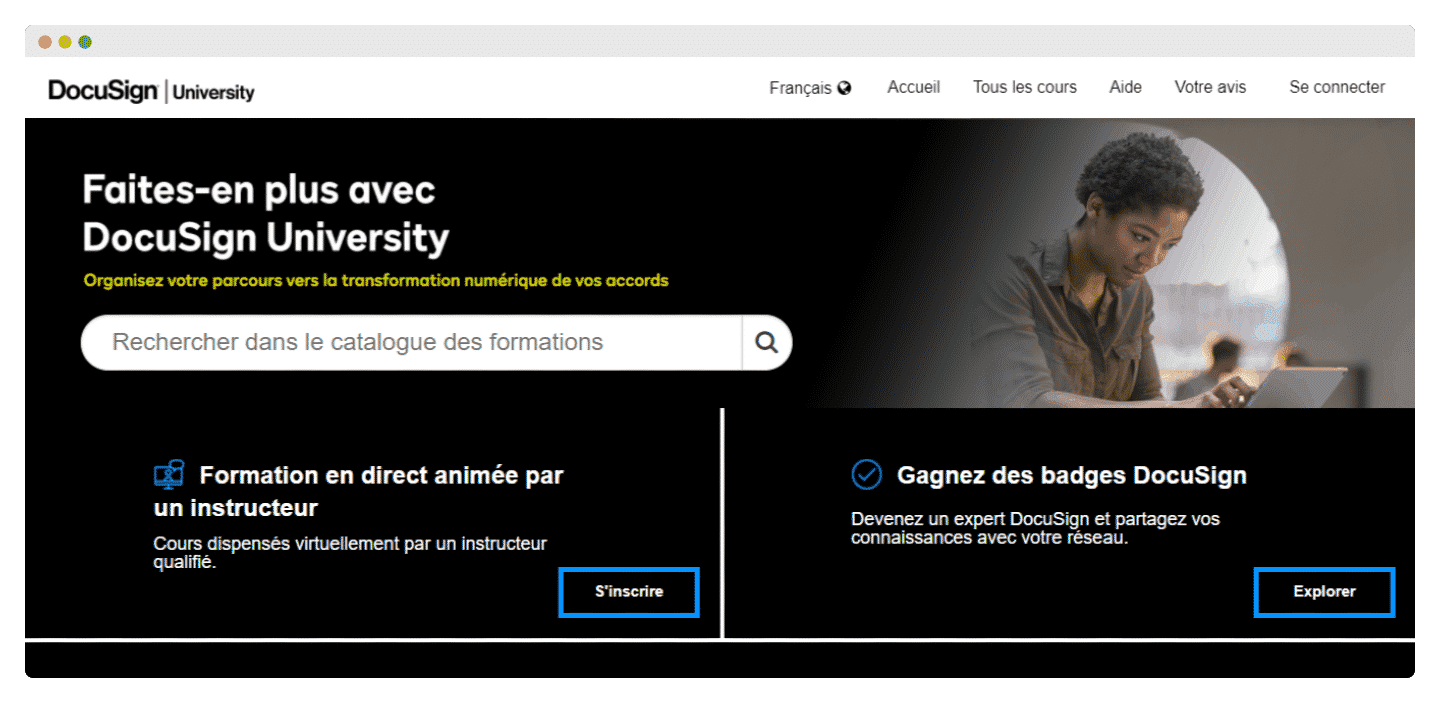The width and height of the screenshot is (1440, 703).
Task: Click the globe icon next to Français
Action: tap(845, 88)
